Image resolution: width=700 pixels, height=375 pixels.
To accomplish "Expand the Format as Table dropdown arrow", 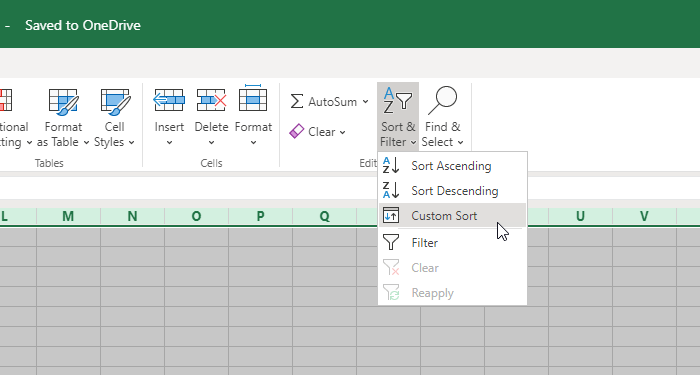I will tap(86, 142).
